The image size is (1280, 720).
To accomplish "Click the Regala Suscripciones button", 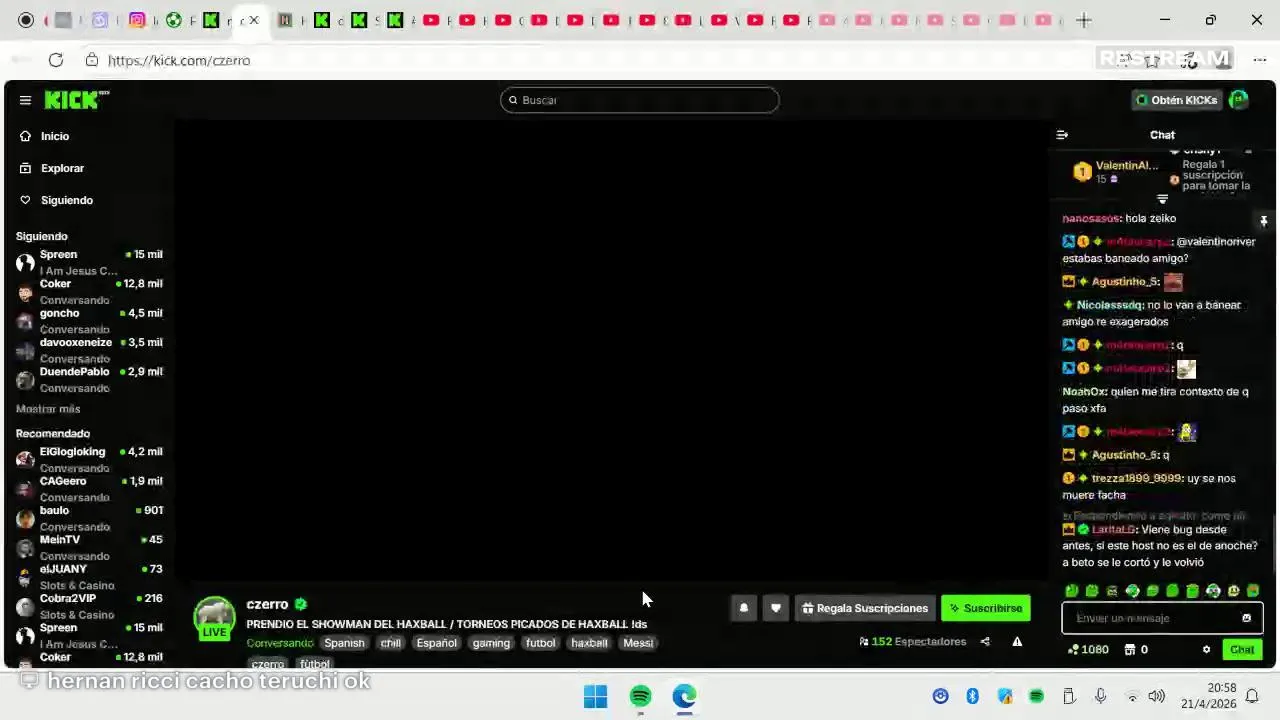I will (865, 608).
